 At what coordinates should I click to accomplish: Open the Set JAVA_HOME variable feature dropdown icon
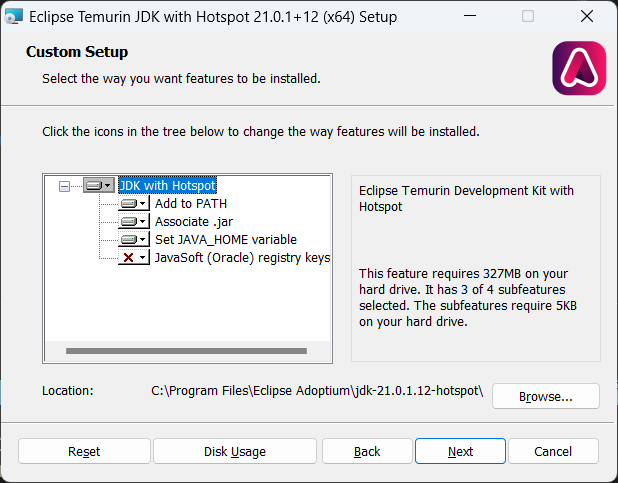click(x=134, y=239)
